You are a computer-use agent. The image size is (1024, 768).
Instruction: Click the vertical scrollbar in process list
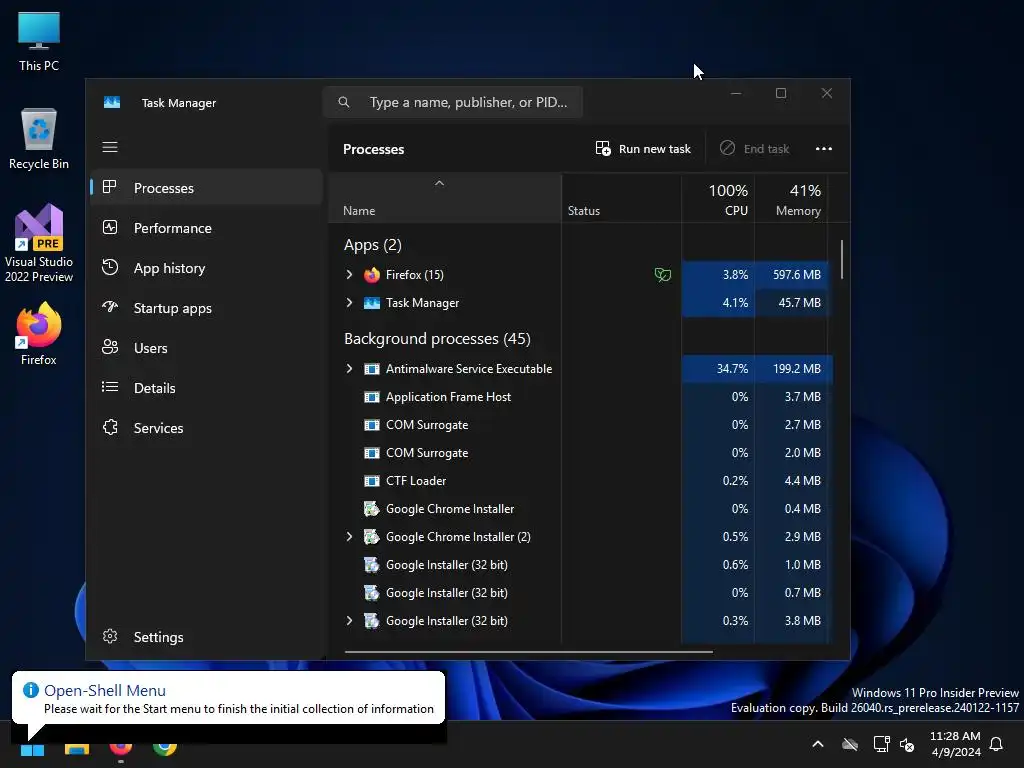pyautogui.click(x=842, y=259)
